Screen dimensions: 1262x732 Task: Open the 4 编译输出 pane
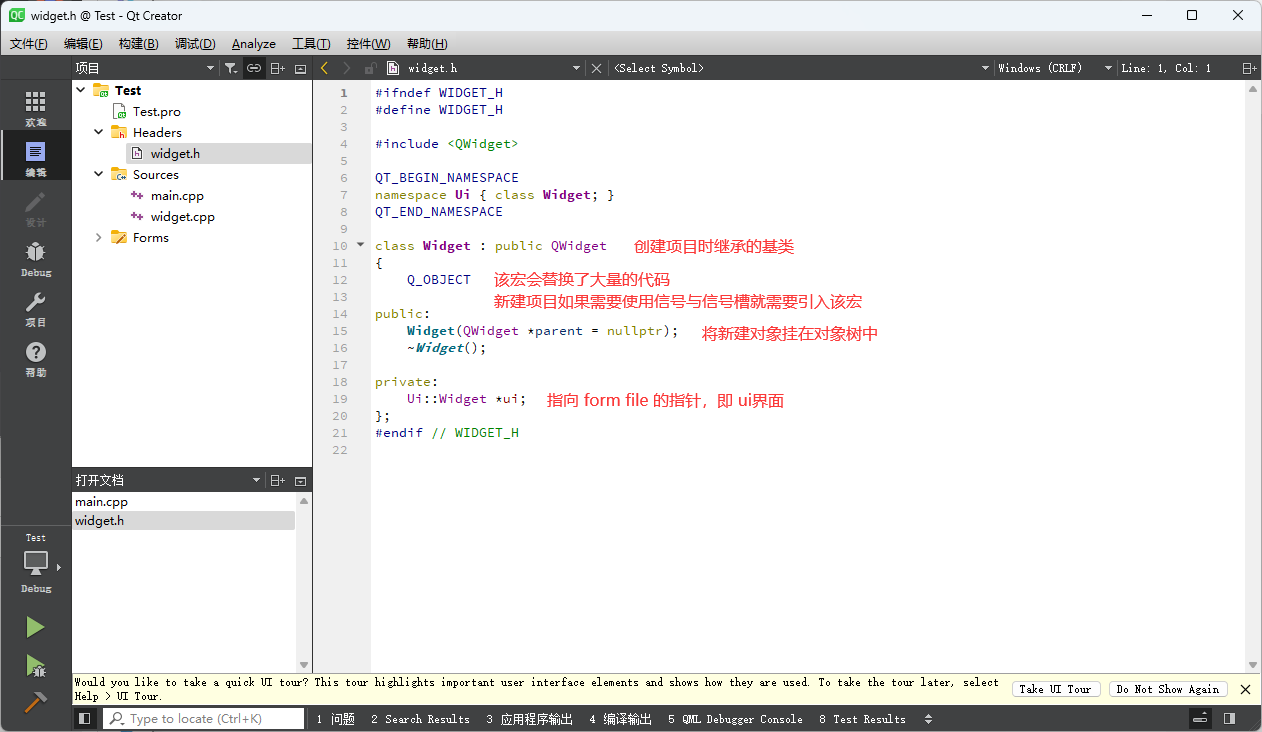(620, 719)
